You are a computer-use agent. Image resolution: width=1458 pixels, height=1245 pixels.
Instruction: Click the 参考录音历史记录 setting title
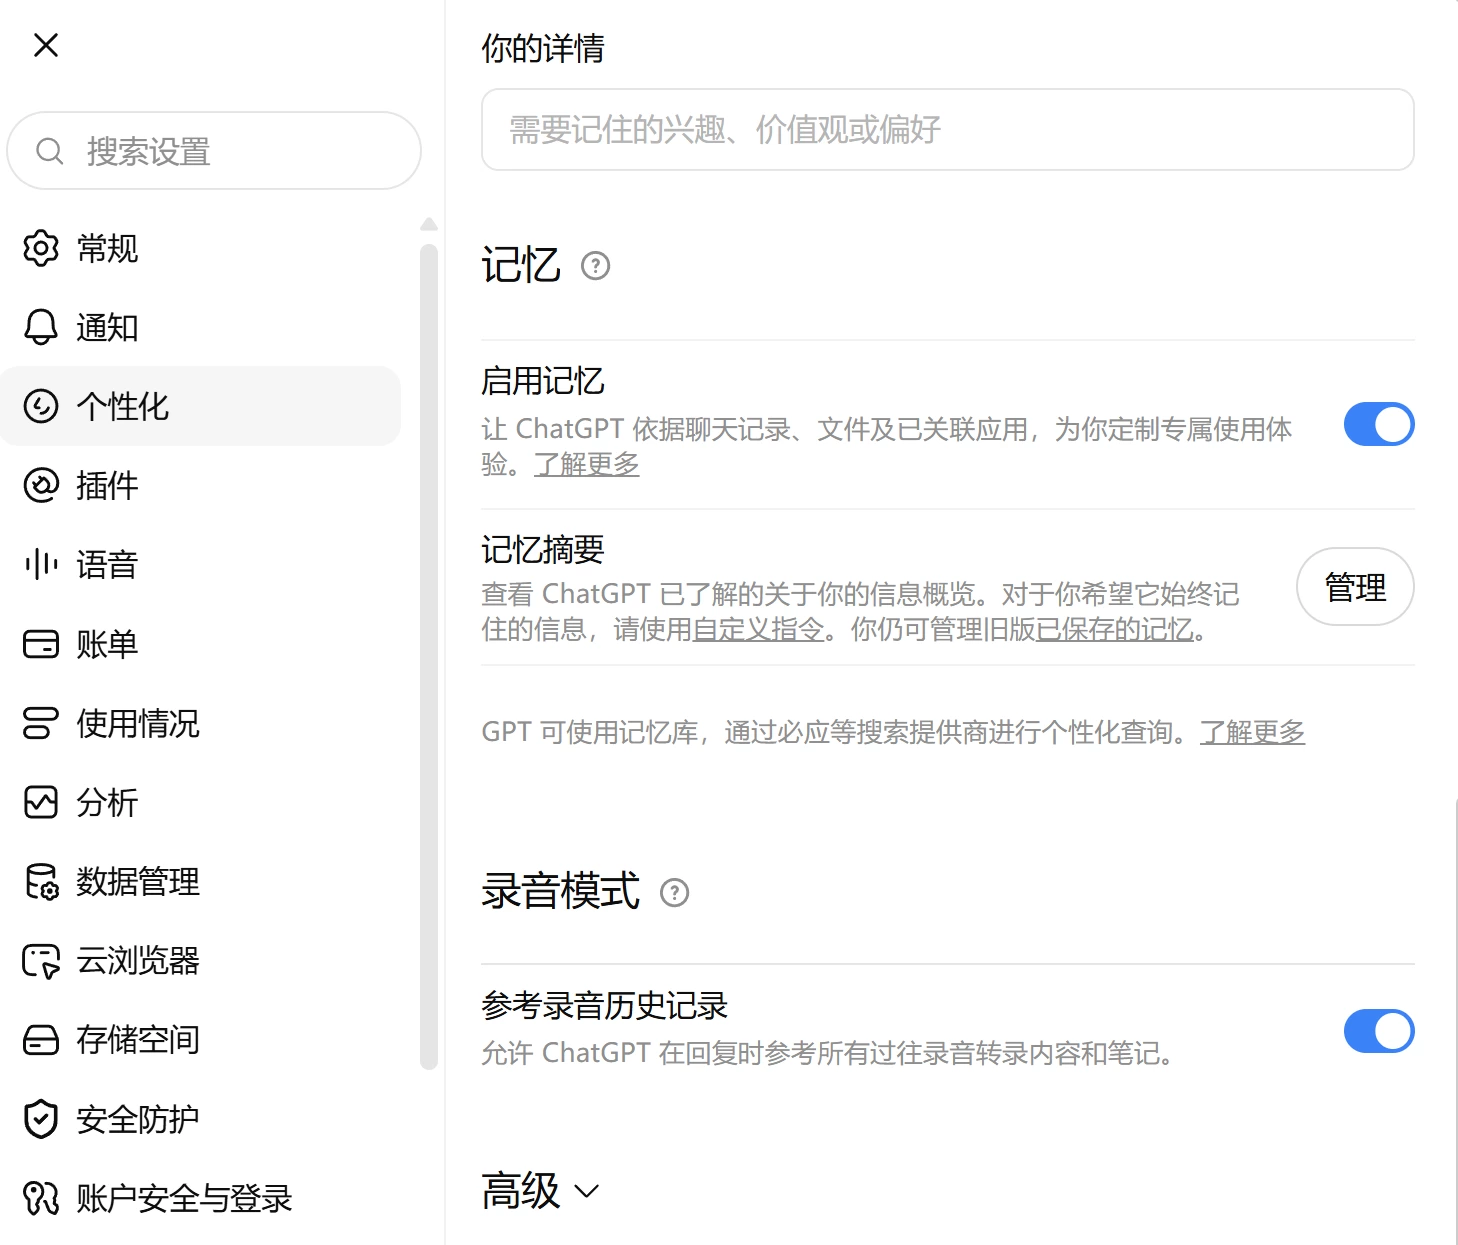[605, 1005]
